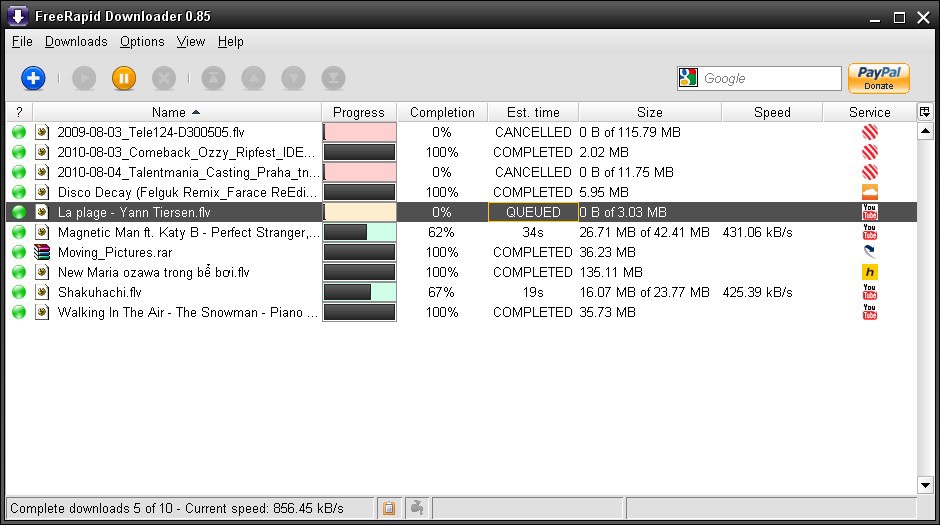This screenshot has width=940, height=525.
Task: Select New Maria ozawa trong bể bơi.flv
Action: tap(153, 272)
